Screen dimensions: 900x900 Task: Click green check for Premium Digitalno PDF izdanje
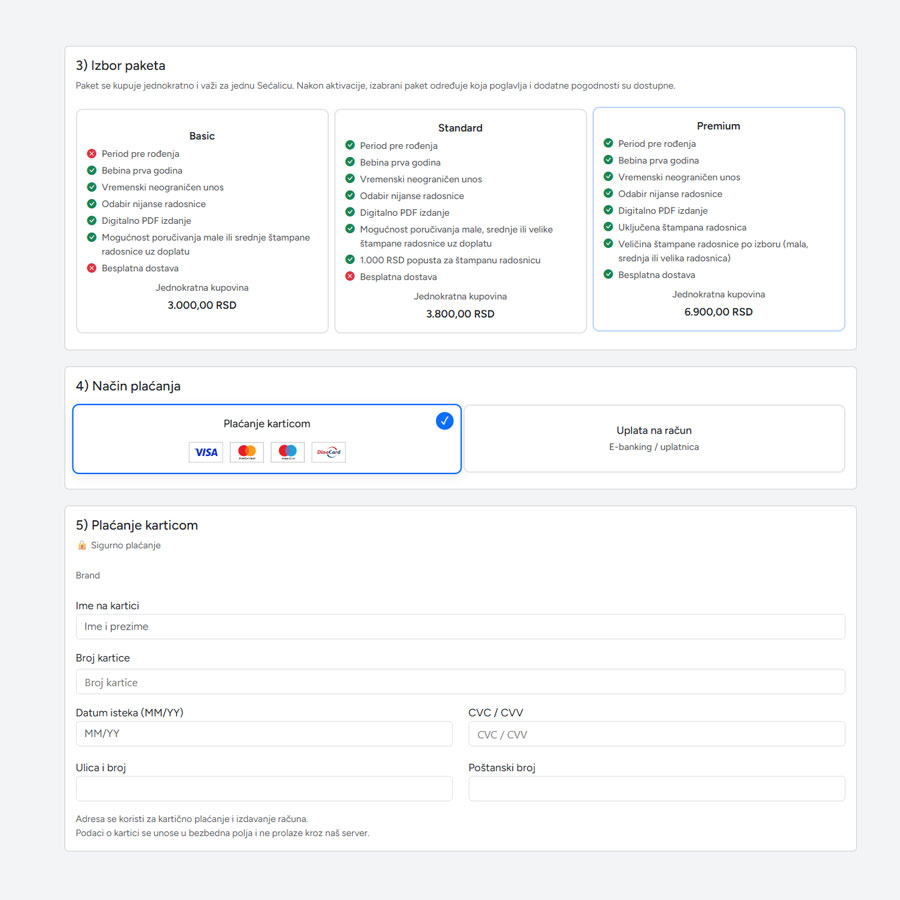[608, 210]
